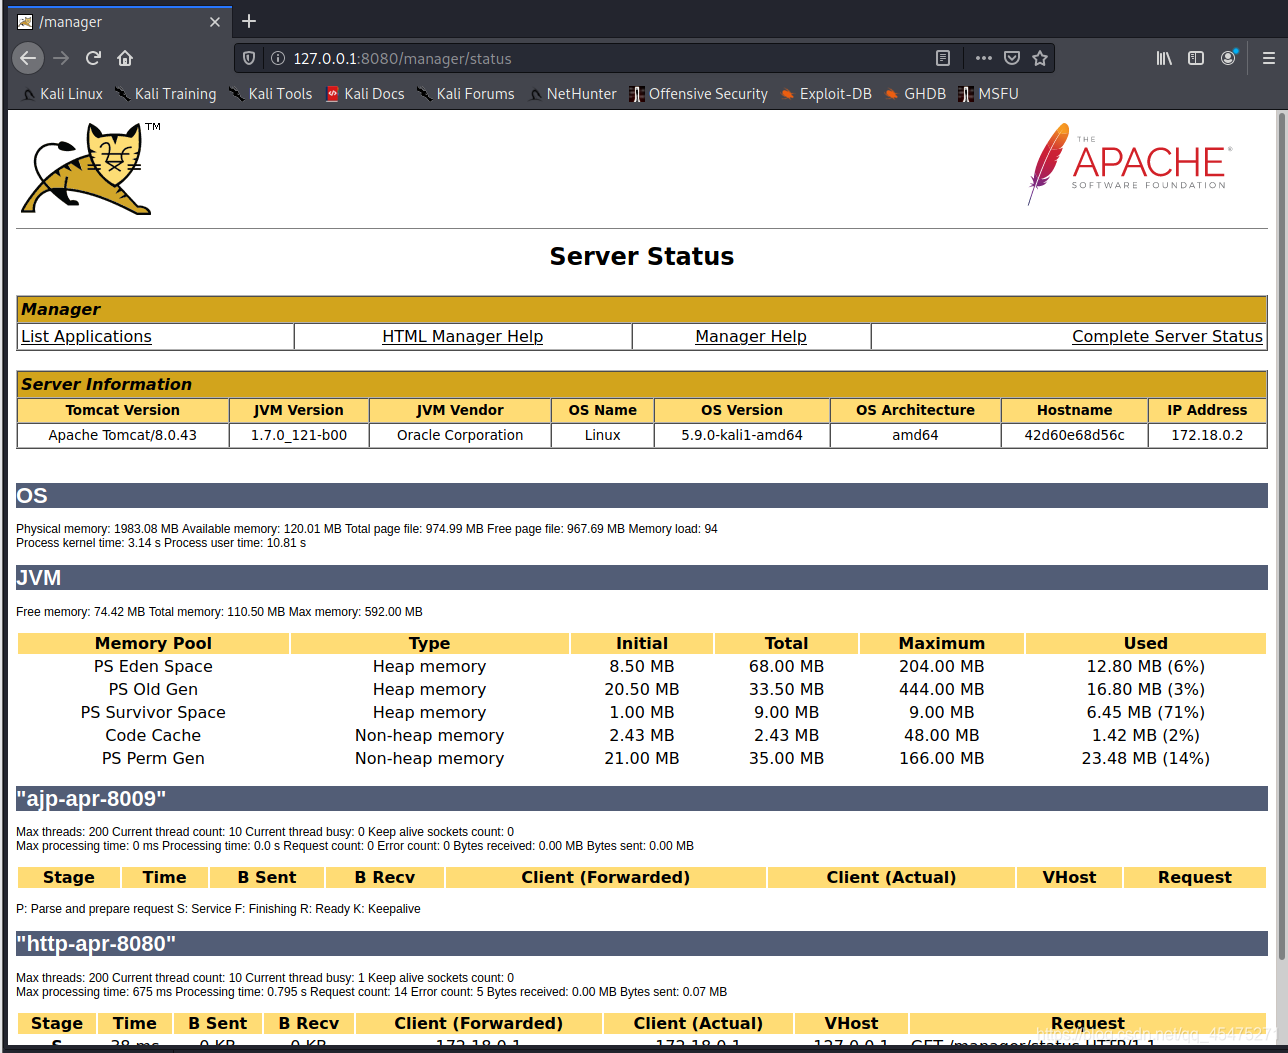Select the JVM version 1.7.0_121-b00 cell
This screenshot has height=1053, width=1288.
tap(299, 435)
